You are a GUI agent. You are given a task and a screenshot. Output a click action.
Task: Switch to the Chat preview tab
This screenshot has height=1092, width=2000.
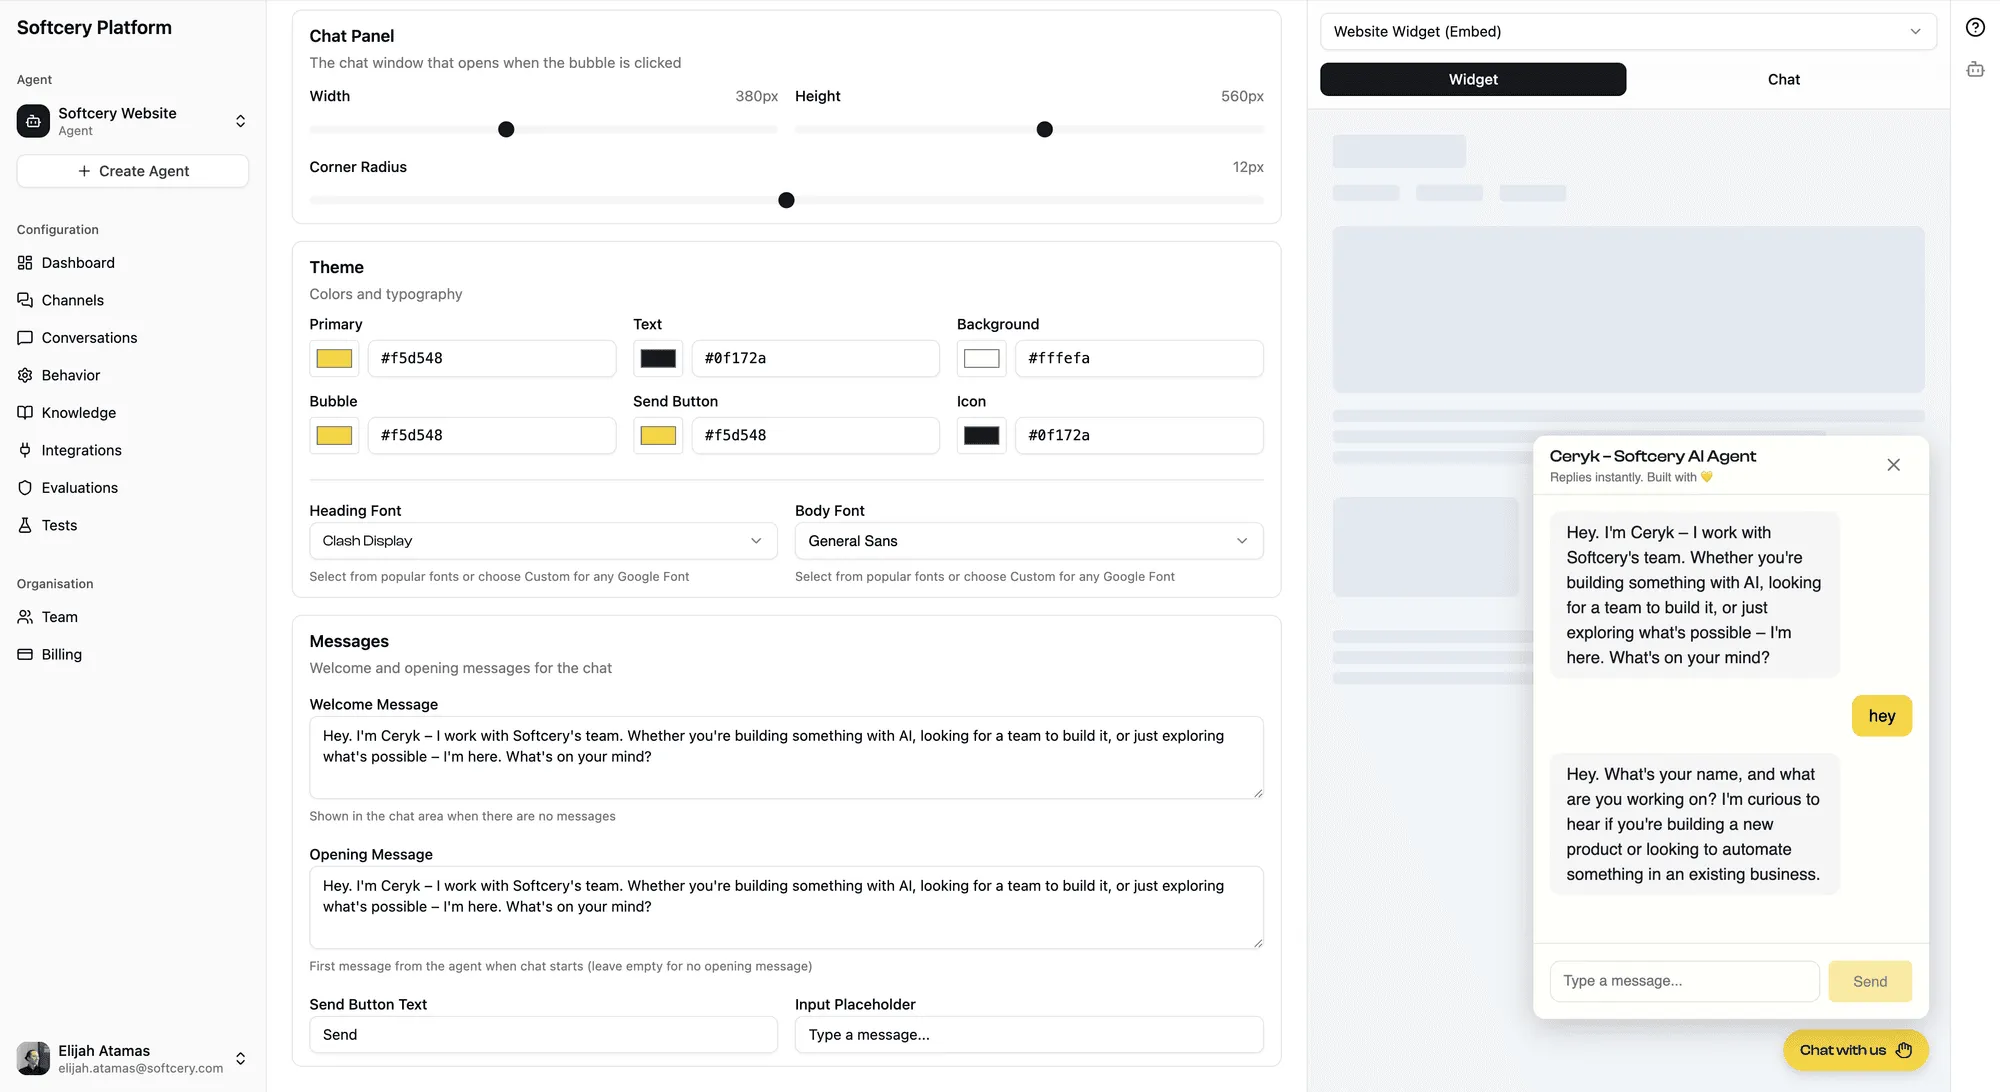(1783, 80)
